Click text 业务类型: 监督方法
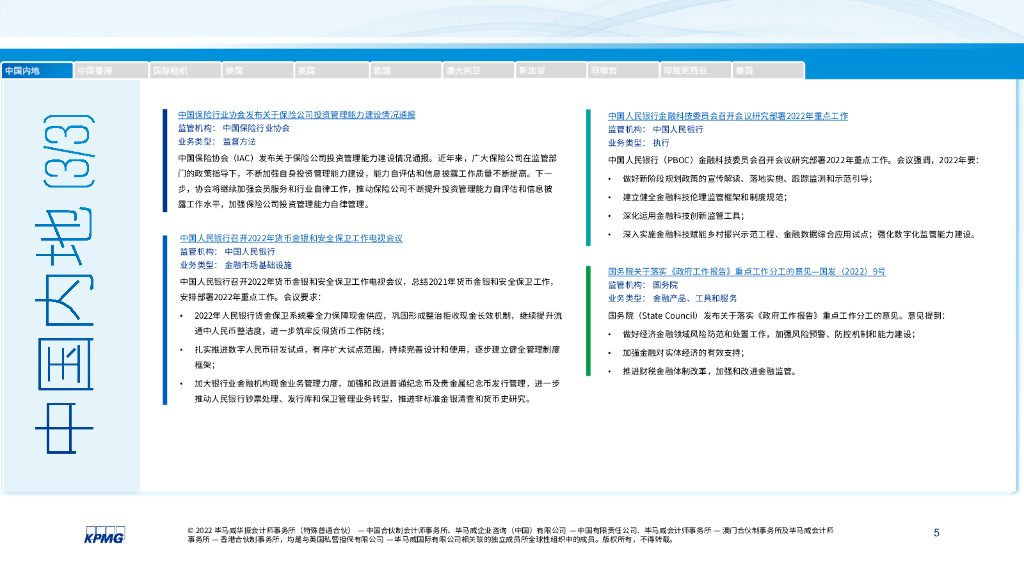This screenshot has height=576, width=1024. coord(217,142)
